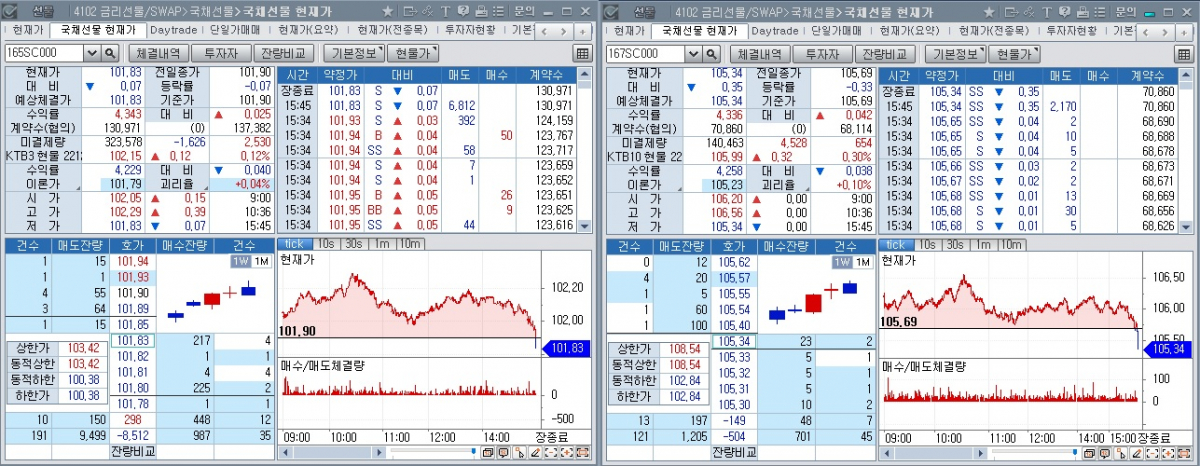The height and width of the screenshot is (466, 1200).
Task: Click chart copy icon under left chart
Action: click(488, 452)
